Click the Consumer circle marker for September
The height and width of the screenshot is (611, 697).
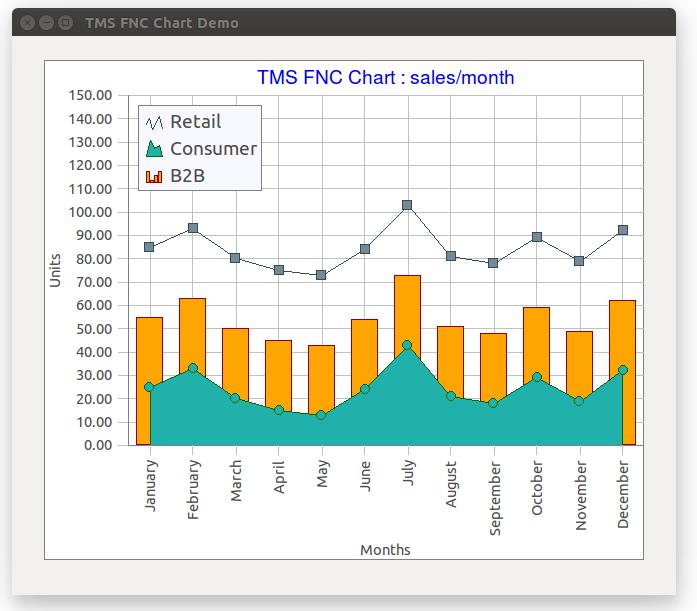(x=493, y=403)
